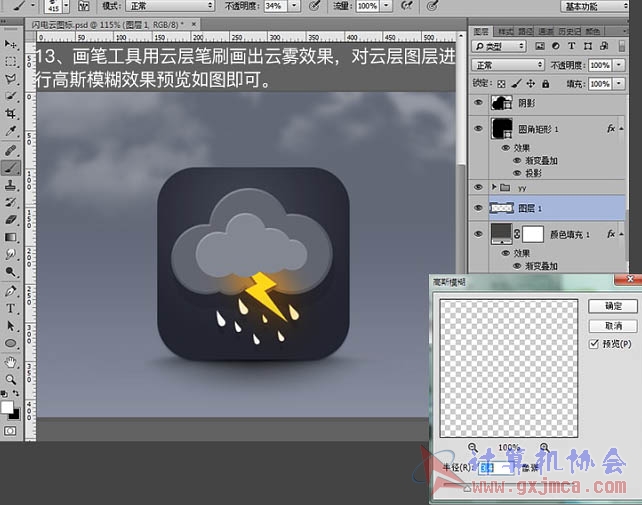This screenshot has height=505, width=642.
Task: Open layer opacity 100% arrow
Action: tap(619, 65)
